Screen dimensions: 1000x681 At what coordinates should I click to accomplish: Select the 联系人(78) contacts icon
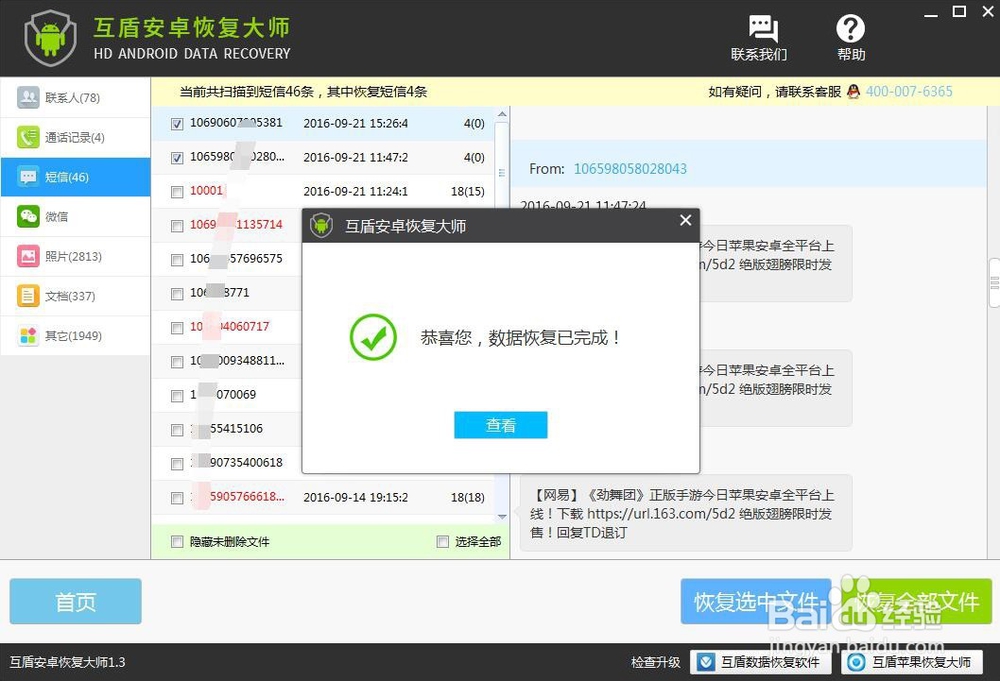(x=28, y=97)
